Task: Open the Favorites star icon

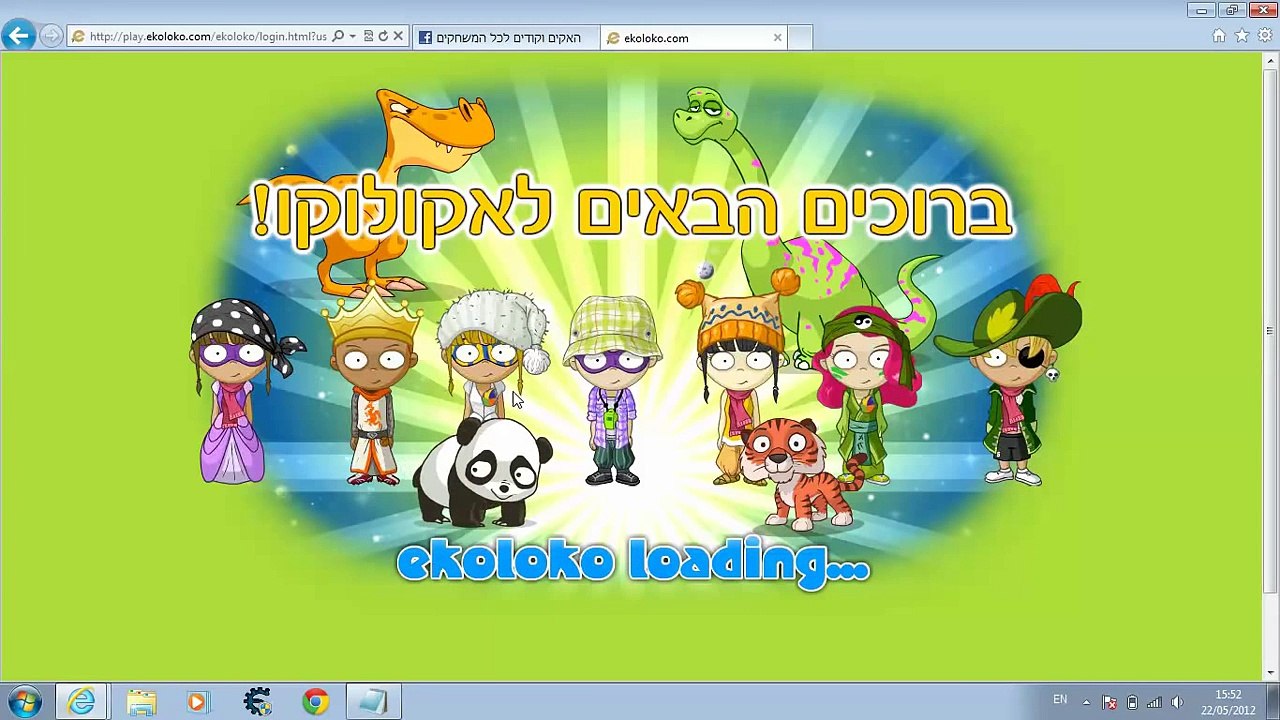Action: [x=1242, y=36]
